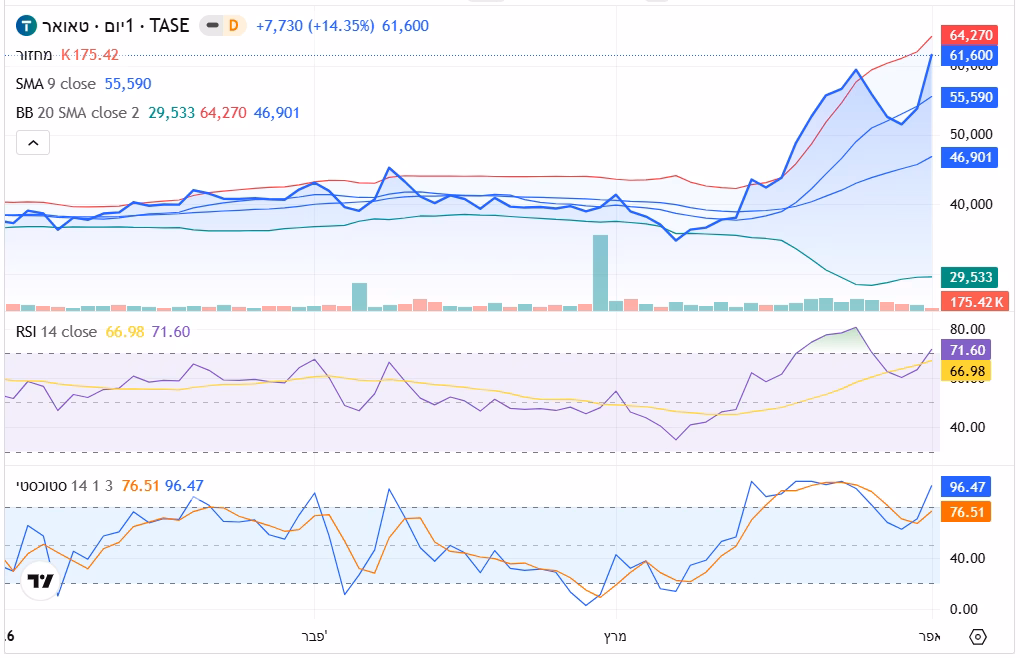1020x658 pixels.
Task: Collapse the indicator legend with chevron
Action: coord(32,144)
